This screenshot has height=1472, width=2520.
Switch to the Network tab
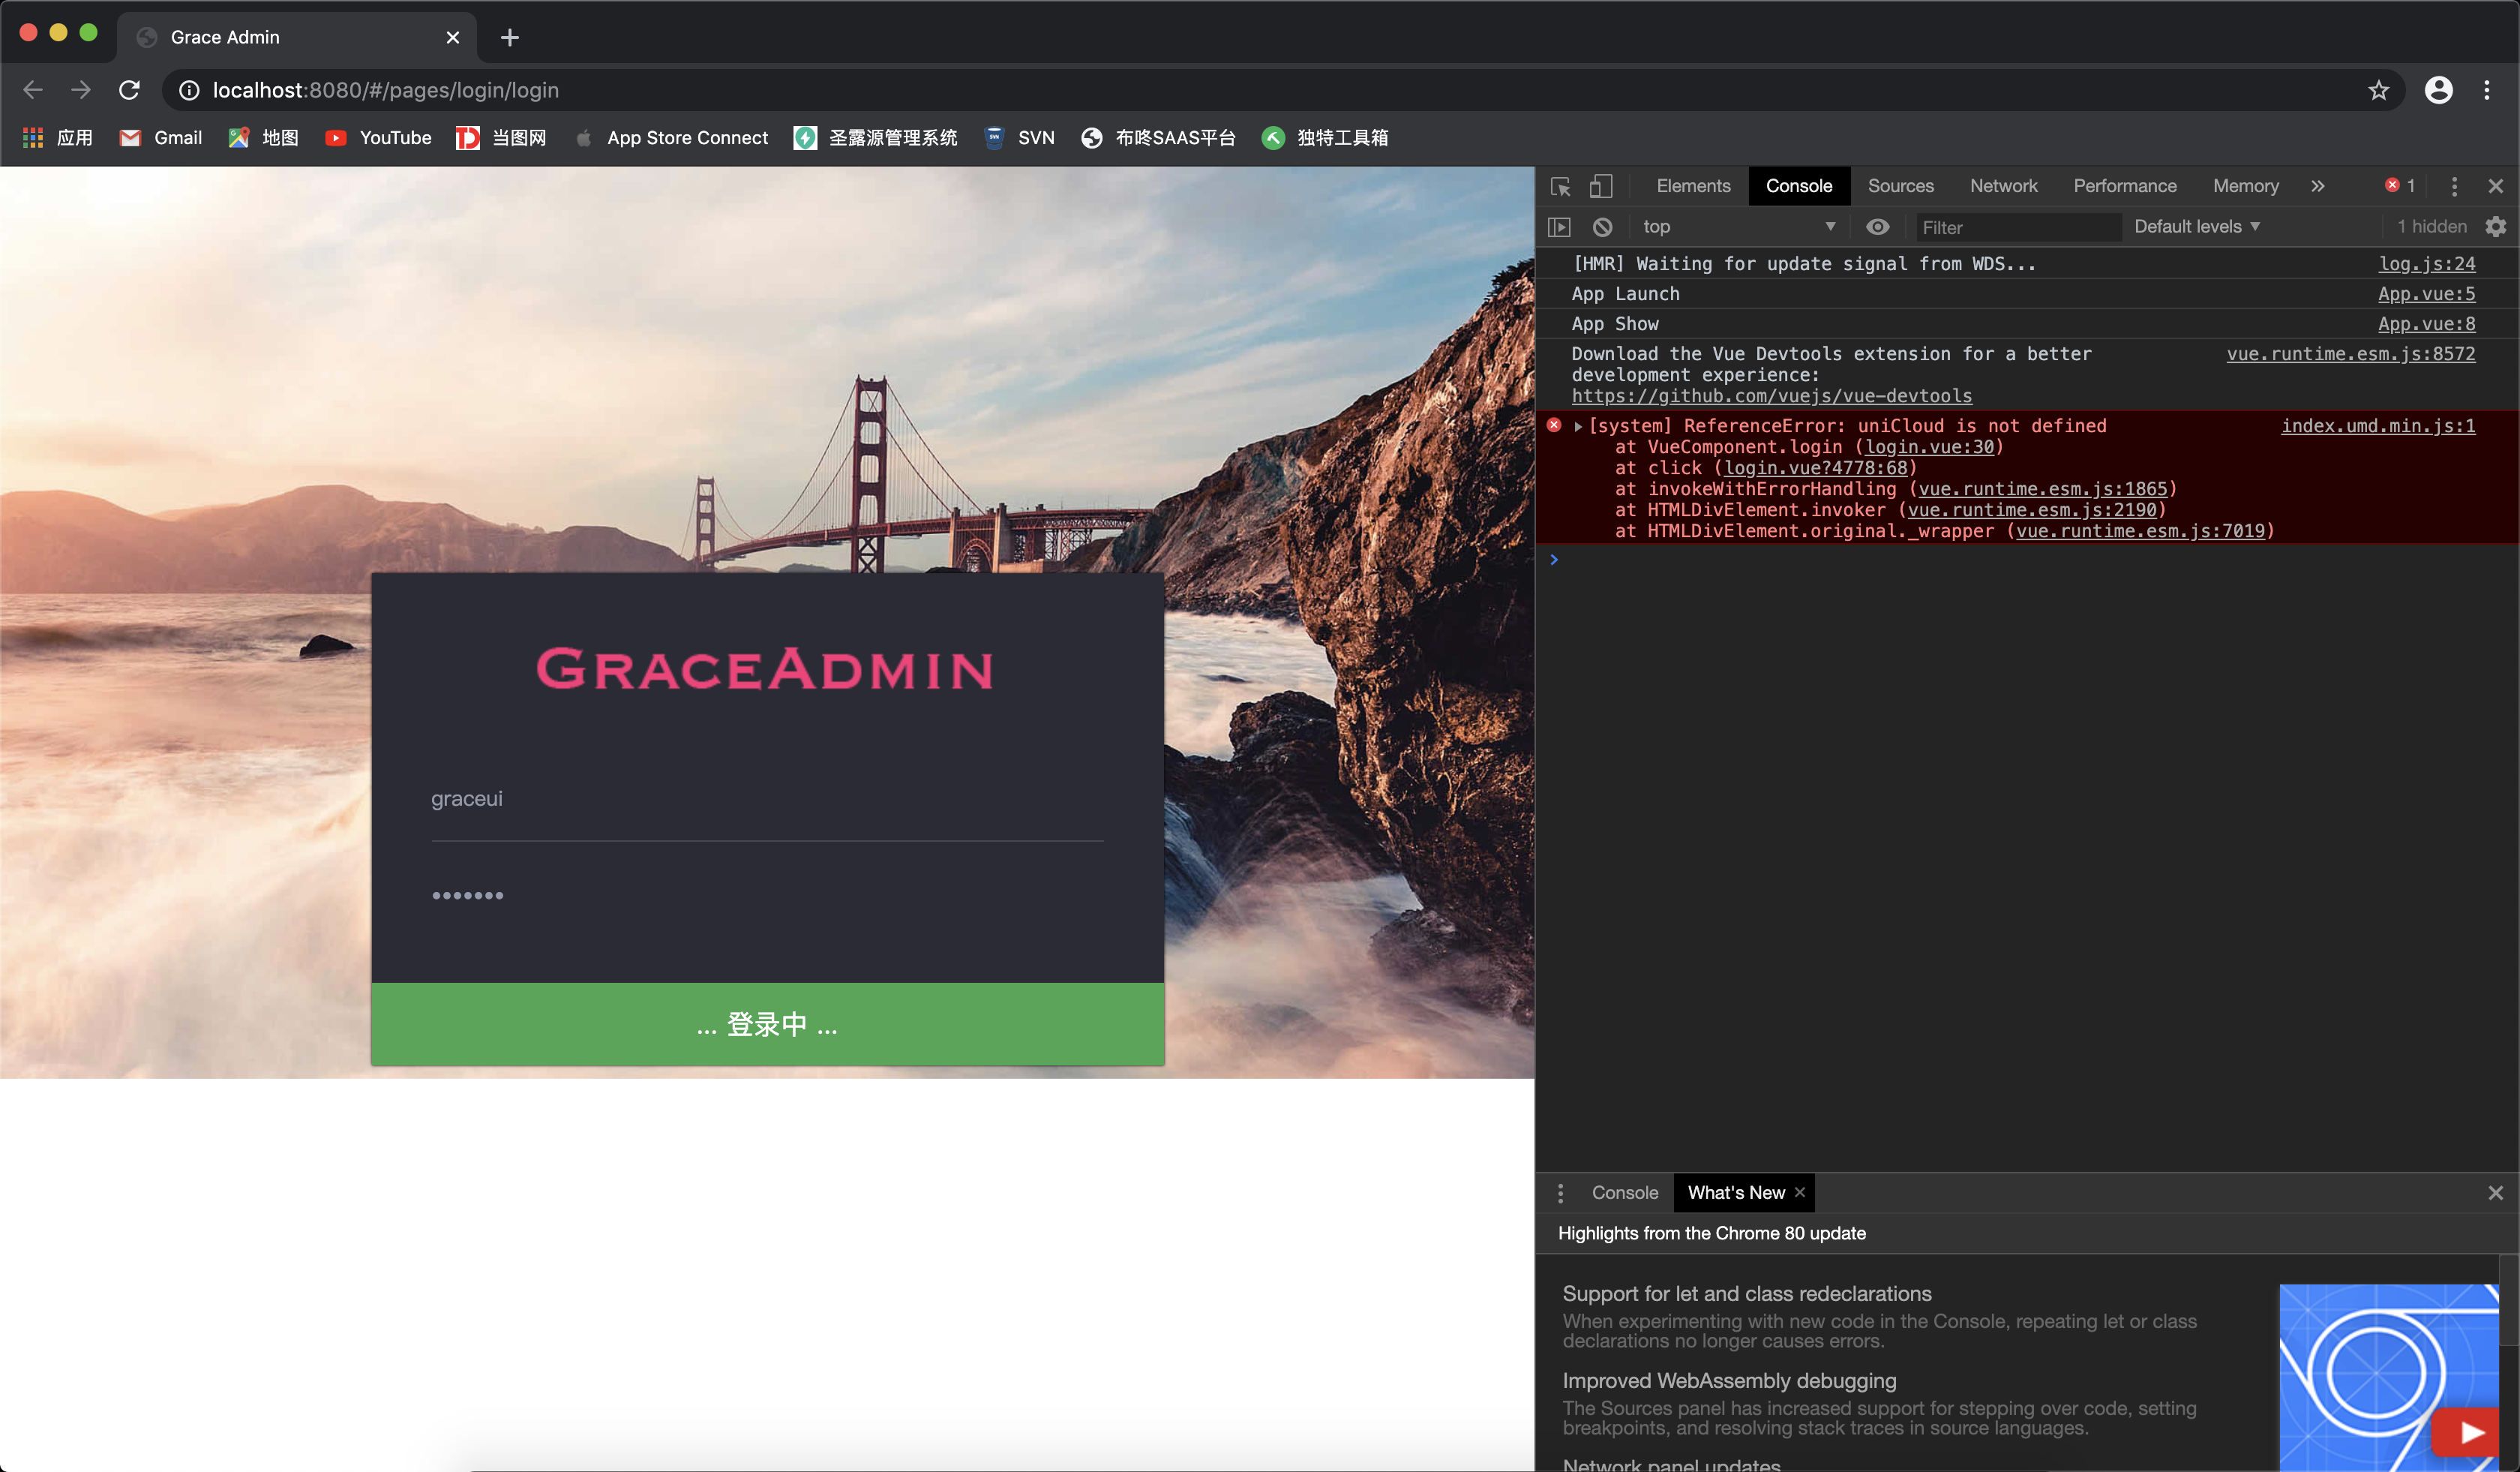(2003, 186)
